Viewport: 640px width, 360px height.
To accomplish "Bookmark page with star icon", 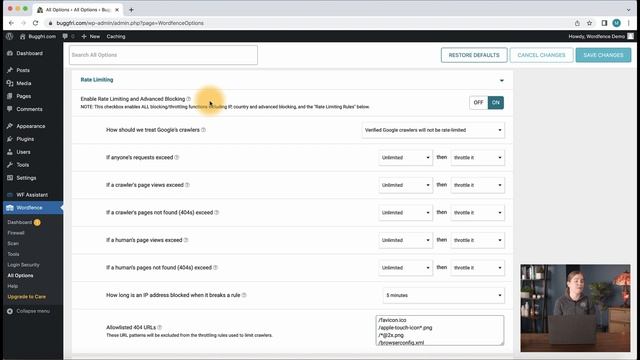I will click(x=589, y=23).
